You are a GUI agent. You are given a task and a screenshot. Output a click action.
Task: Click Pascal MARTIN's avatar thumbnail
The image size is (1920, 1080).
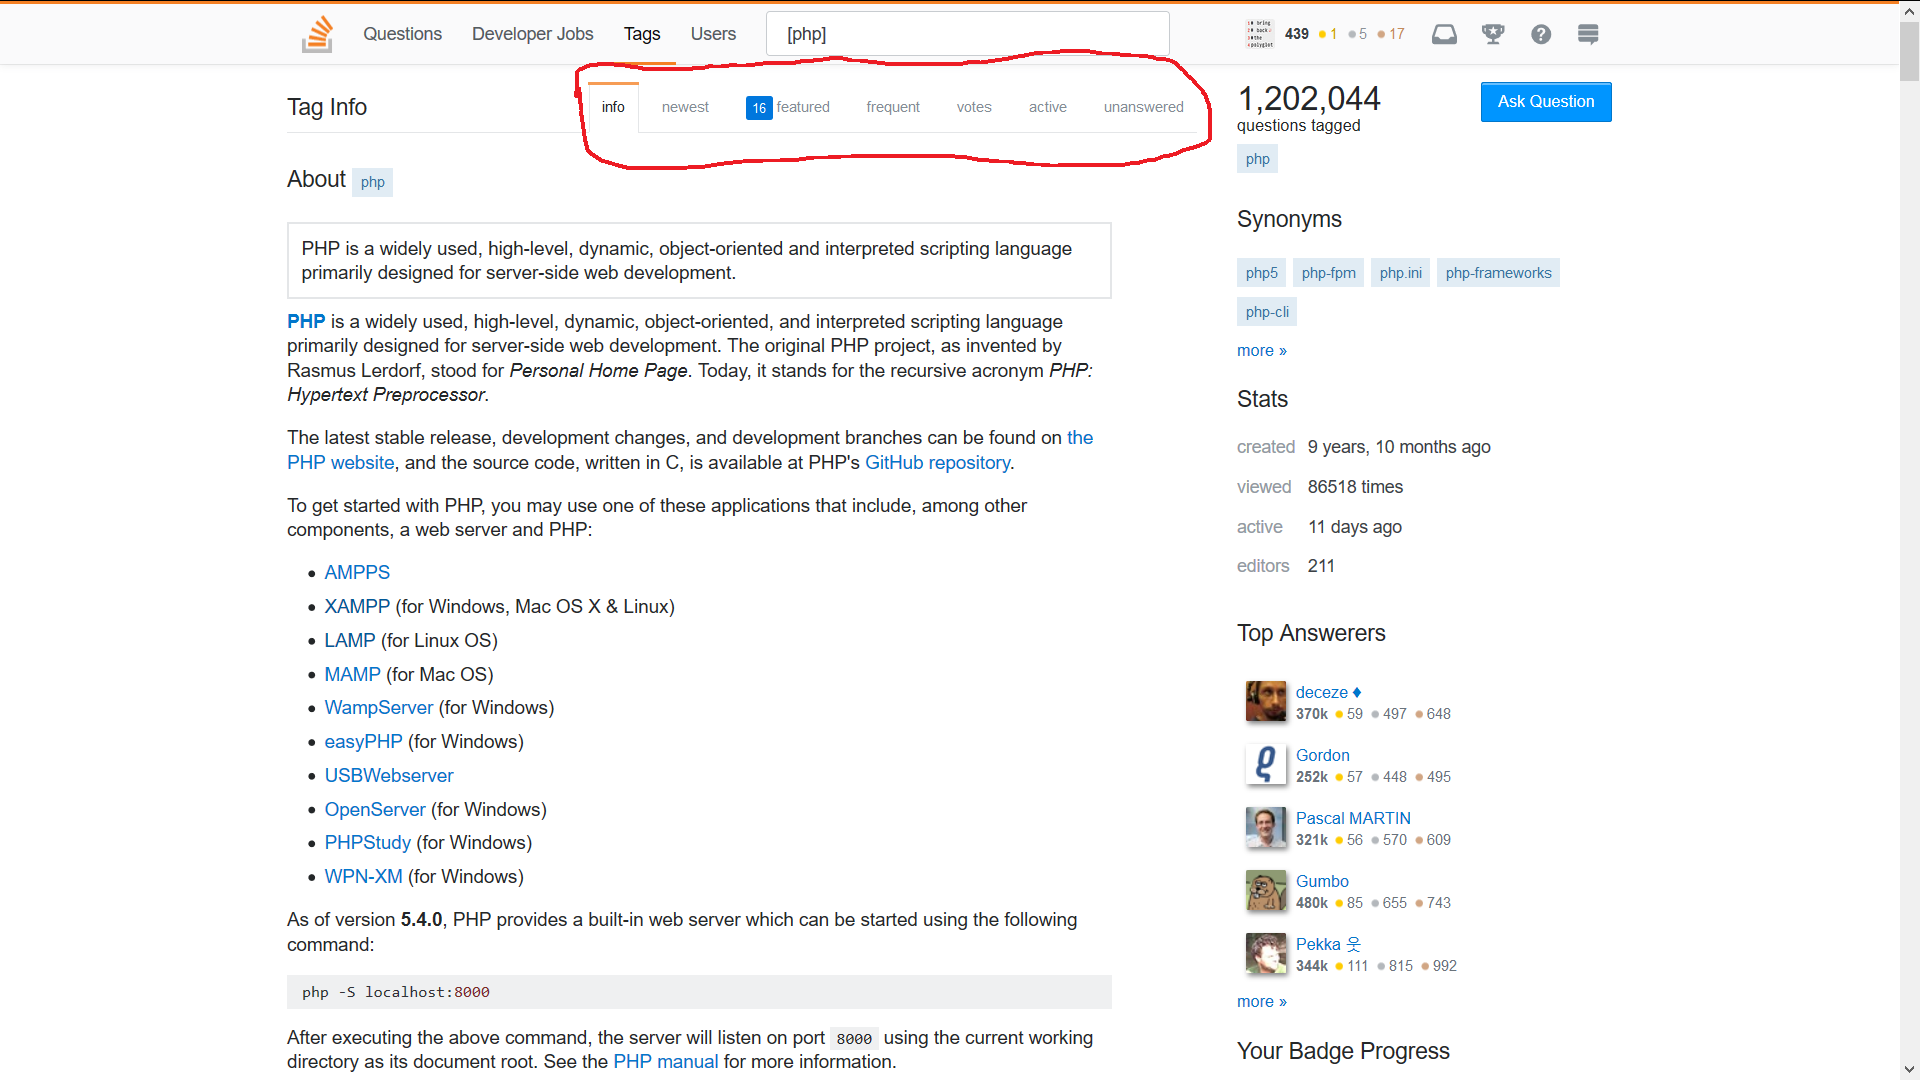[x=1266, y=828]
